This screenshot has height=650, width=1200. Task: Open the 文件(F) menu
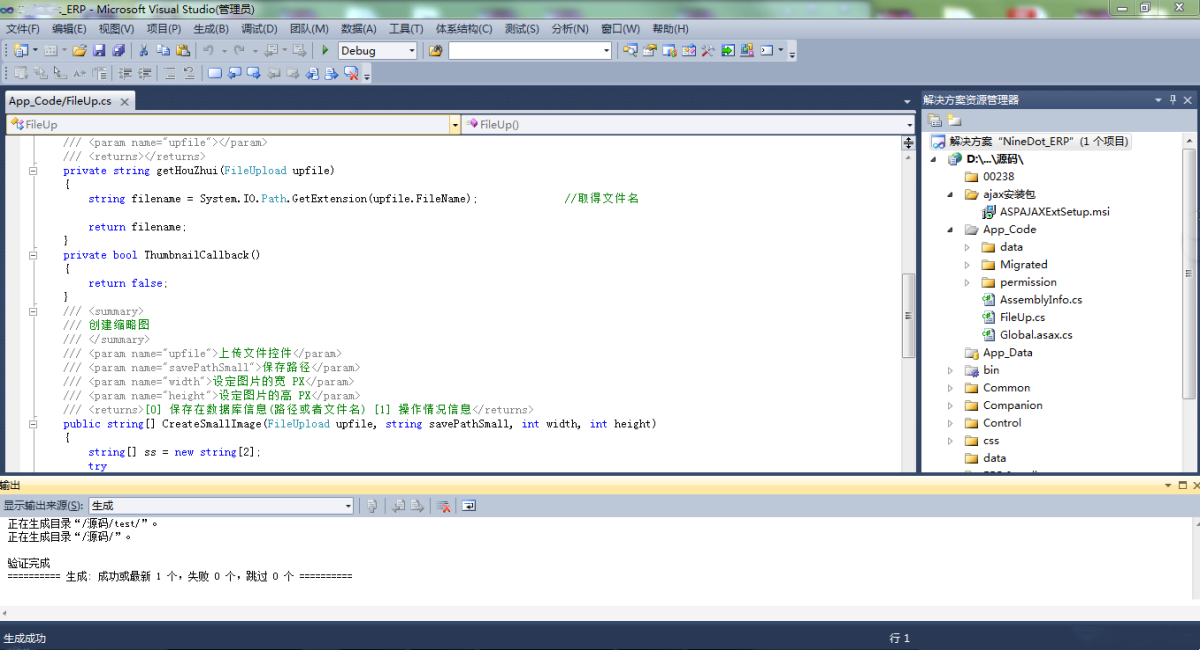pos(23,29)
